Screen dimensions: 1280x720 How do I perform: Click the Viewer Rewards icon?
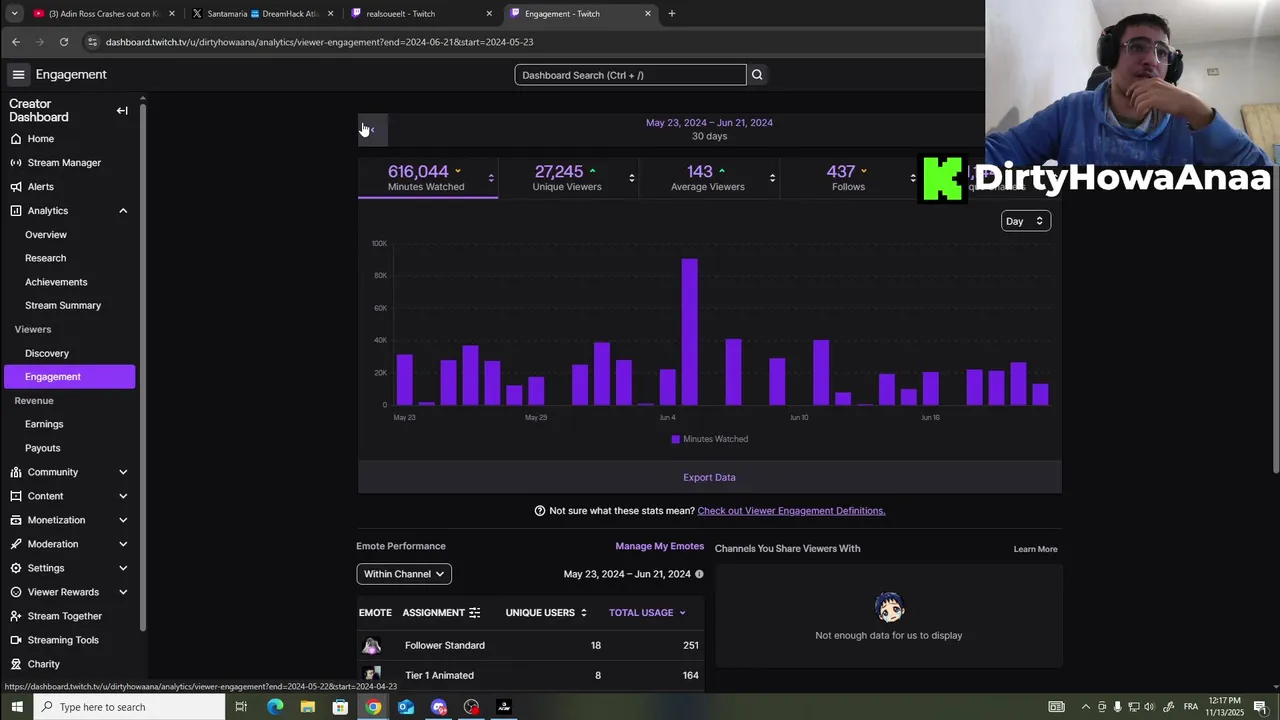(16, 592)
